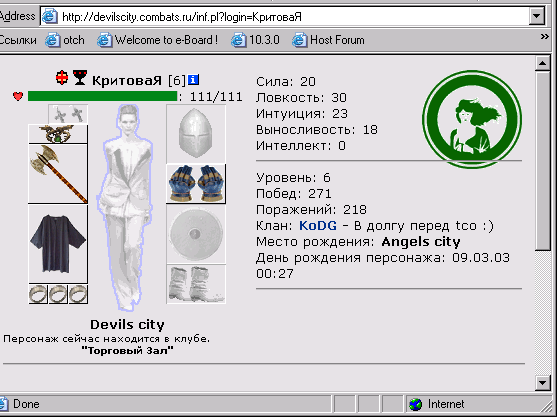
Task: Open the Host Forum bookmark
Action: point(328,40)
